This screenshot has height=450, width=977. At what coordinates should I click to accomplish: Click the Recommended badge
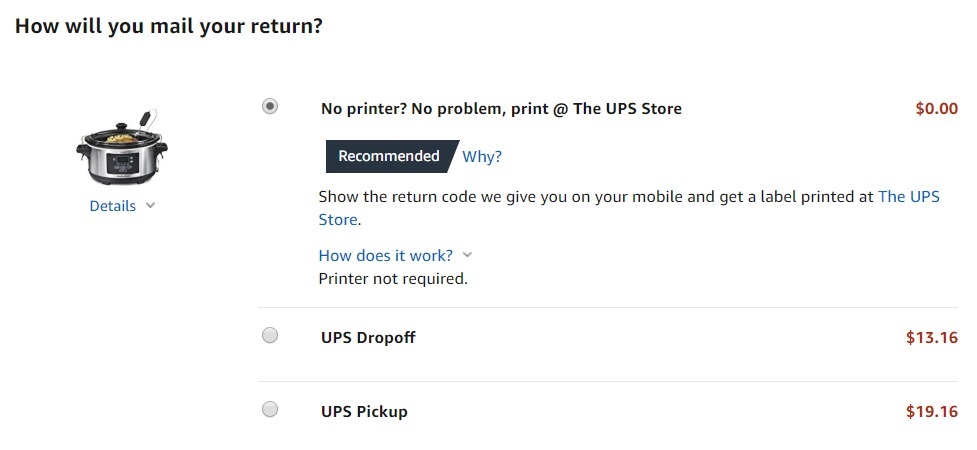click(x=391, y=156)
